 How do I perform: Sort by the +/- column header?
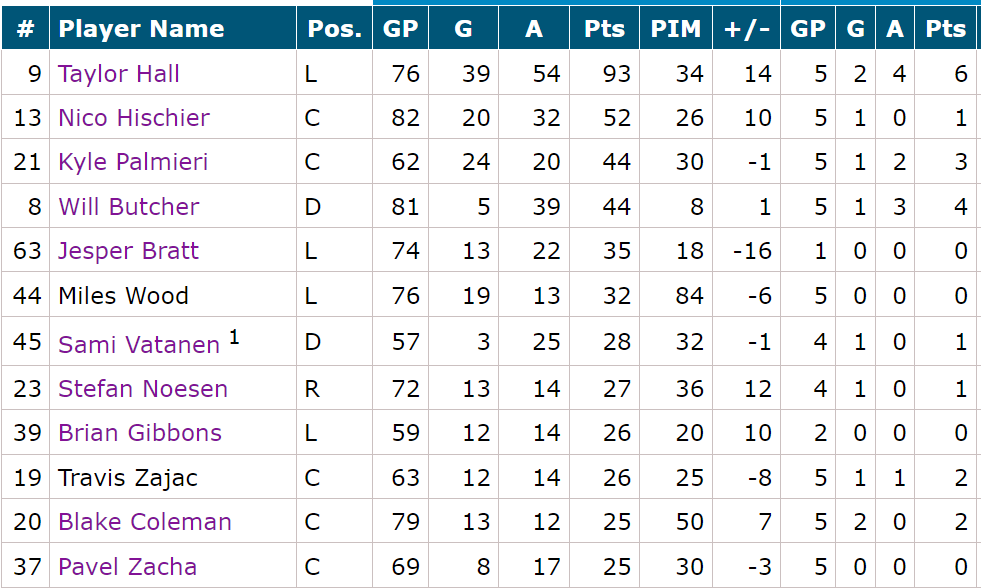point(746,29)
